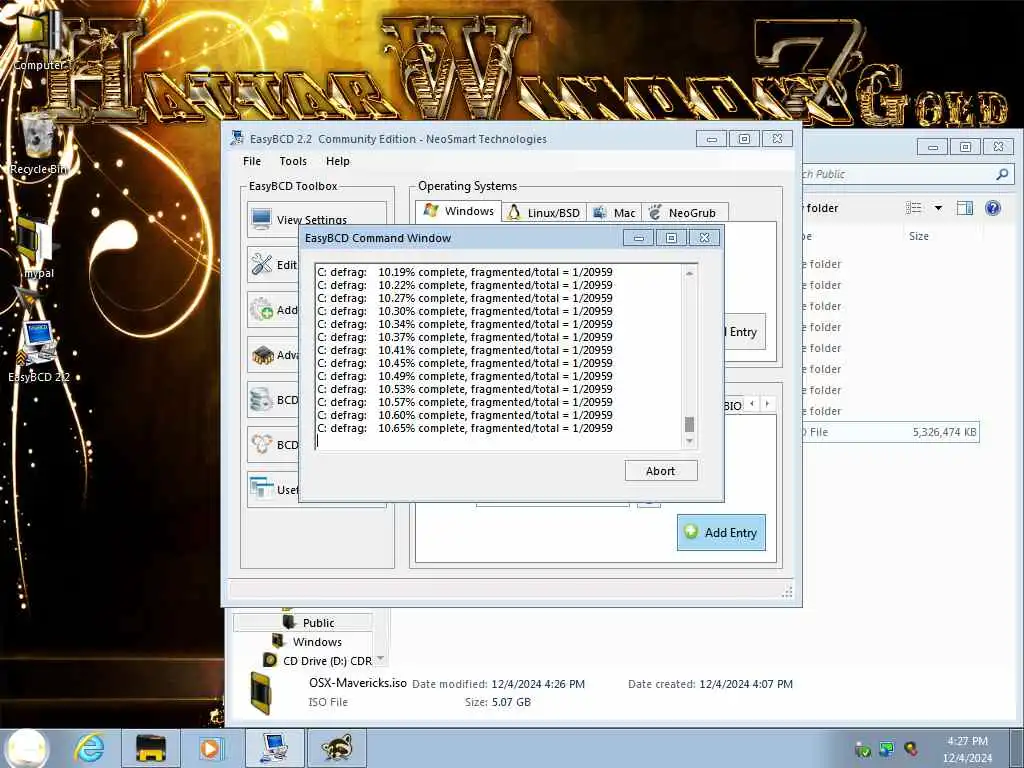
Task: Click the Add New Entry icon
Action: [x=261, y=309]
